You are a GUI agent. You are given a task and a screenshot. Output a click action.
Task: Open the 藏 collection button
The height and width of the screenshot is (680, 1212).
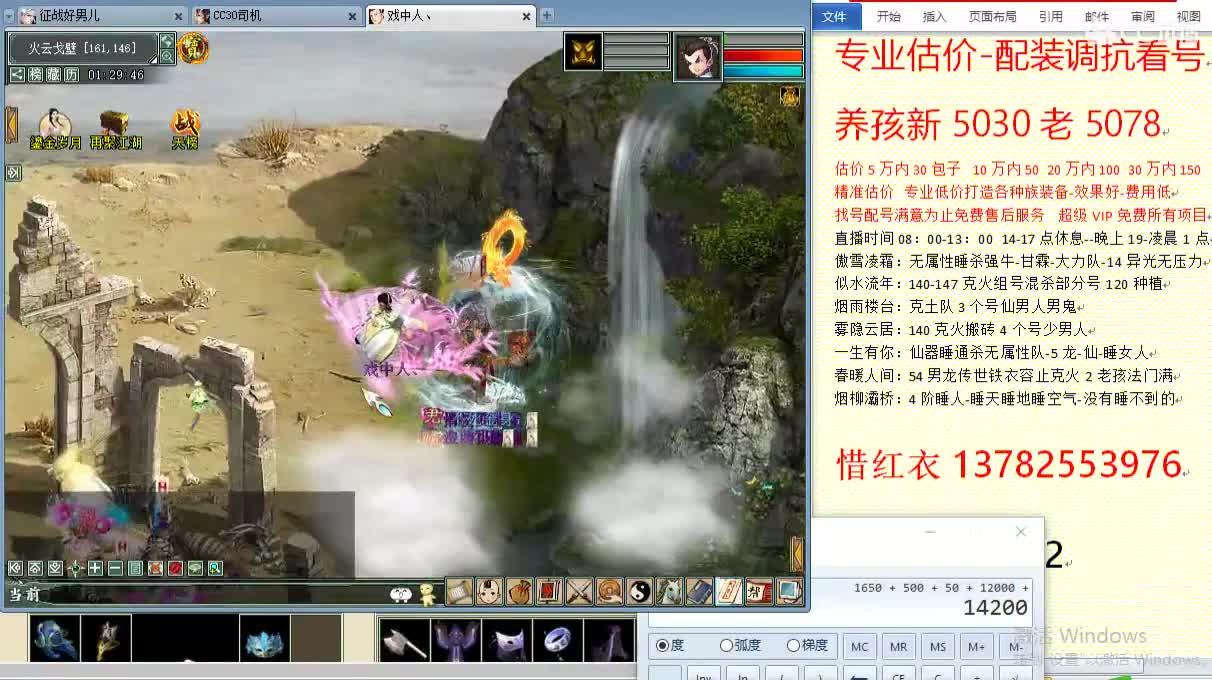(54, 75)
